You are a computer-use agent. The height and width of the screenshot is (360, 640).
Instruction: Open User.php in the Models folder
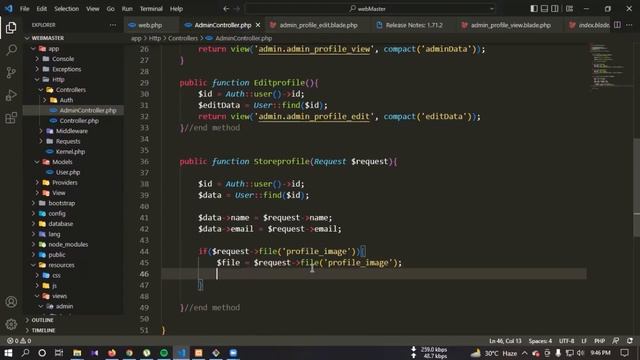[x=68, y=172]
